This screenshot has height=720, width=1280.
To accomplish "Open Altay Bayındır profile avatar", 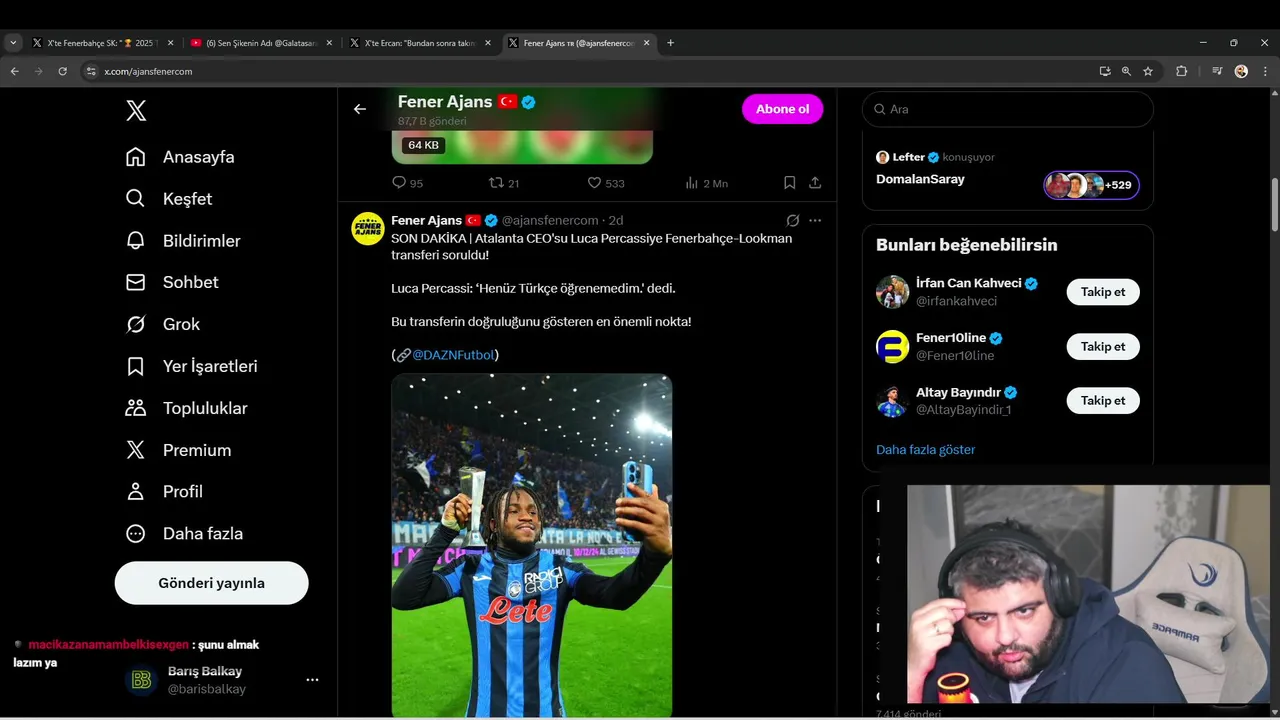I will pos(892,400).
